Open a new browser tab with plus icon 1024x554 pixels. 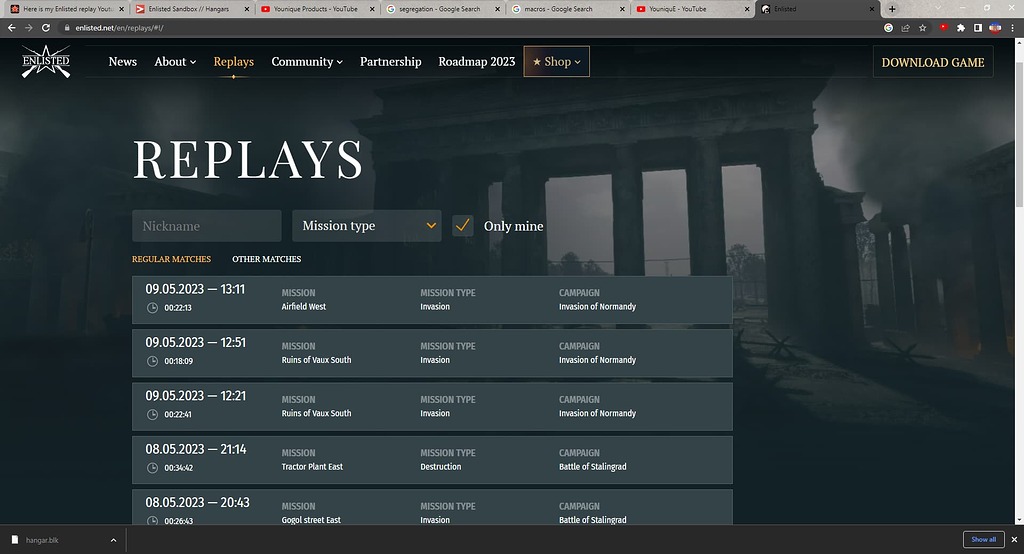[892, 9]
